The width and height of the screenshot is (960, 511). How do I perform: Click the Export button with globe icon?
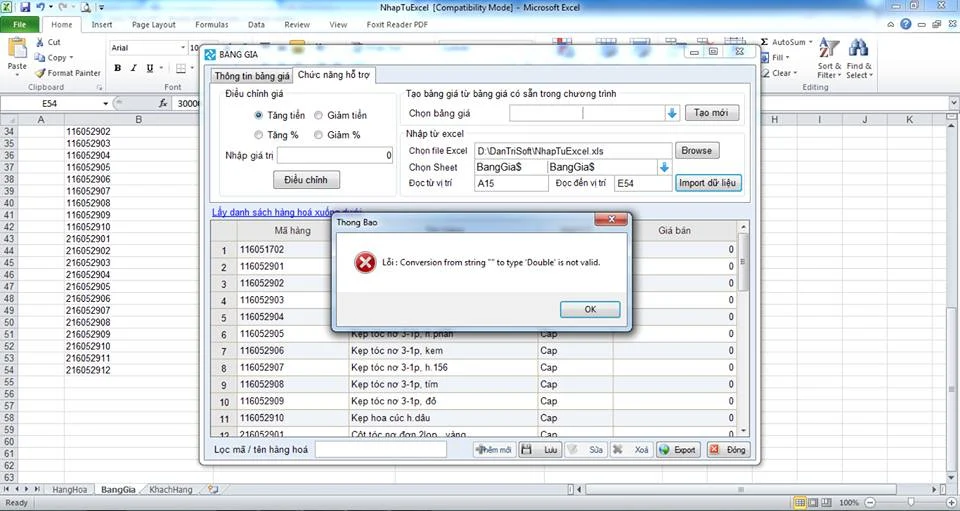(677, 450)
